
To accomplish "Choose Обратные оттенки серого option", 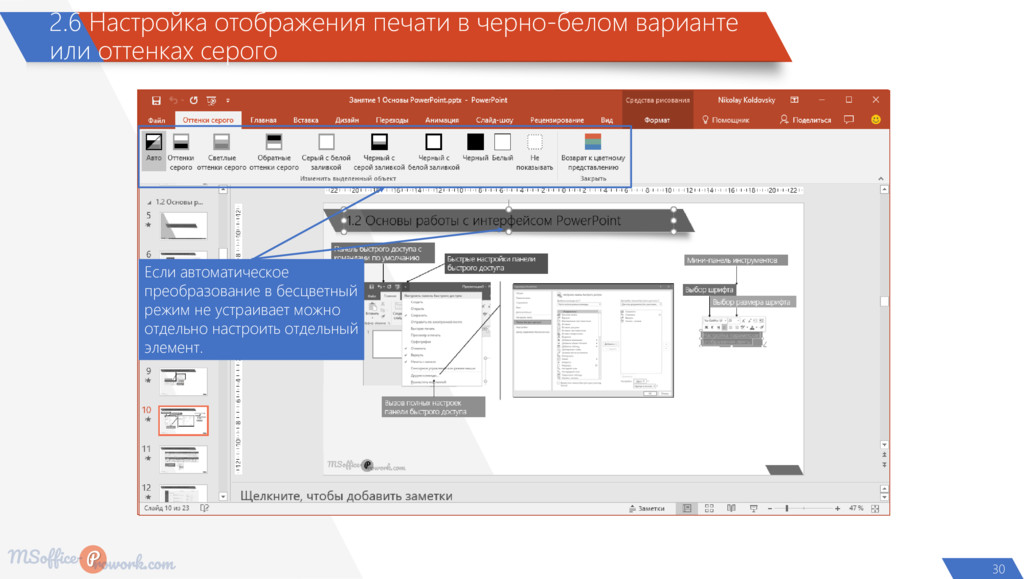I will click(x=274, y=152).
